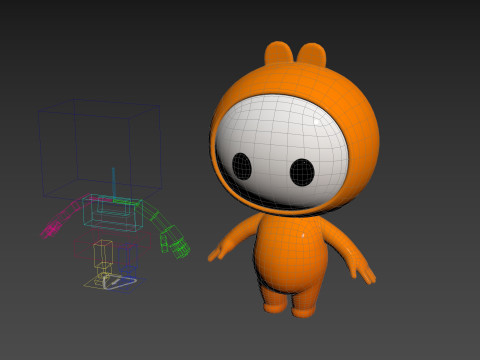Screen dimensions: 480x360
Task: Click the character's left black eye
Action: (x=242, y=166)
